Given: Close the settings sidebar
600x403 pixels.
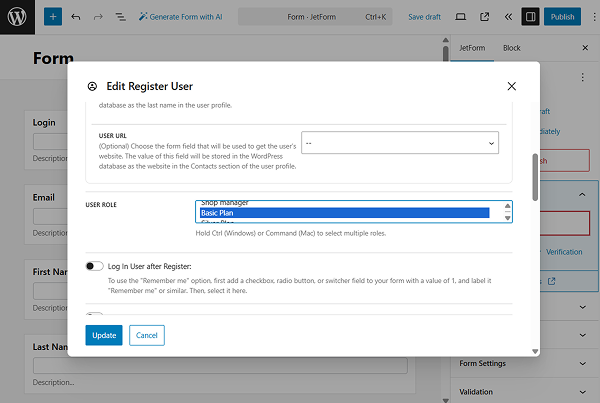Looking at the screenshot, I should [x=585, y=48].
